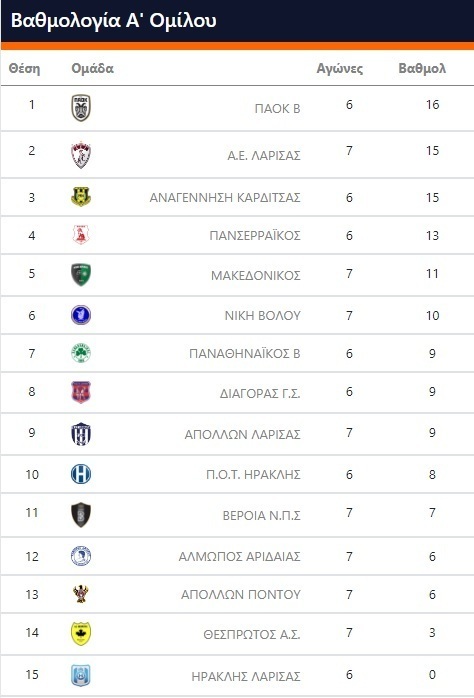
Task: Click the ΝΙΚΗ ΒΟΛΟΥ blue round badge
Action: [x=81, y=315]
